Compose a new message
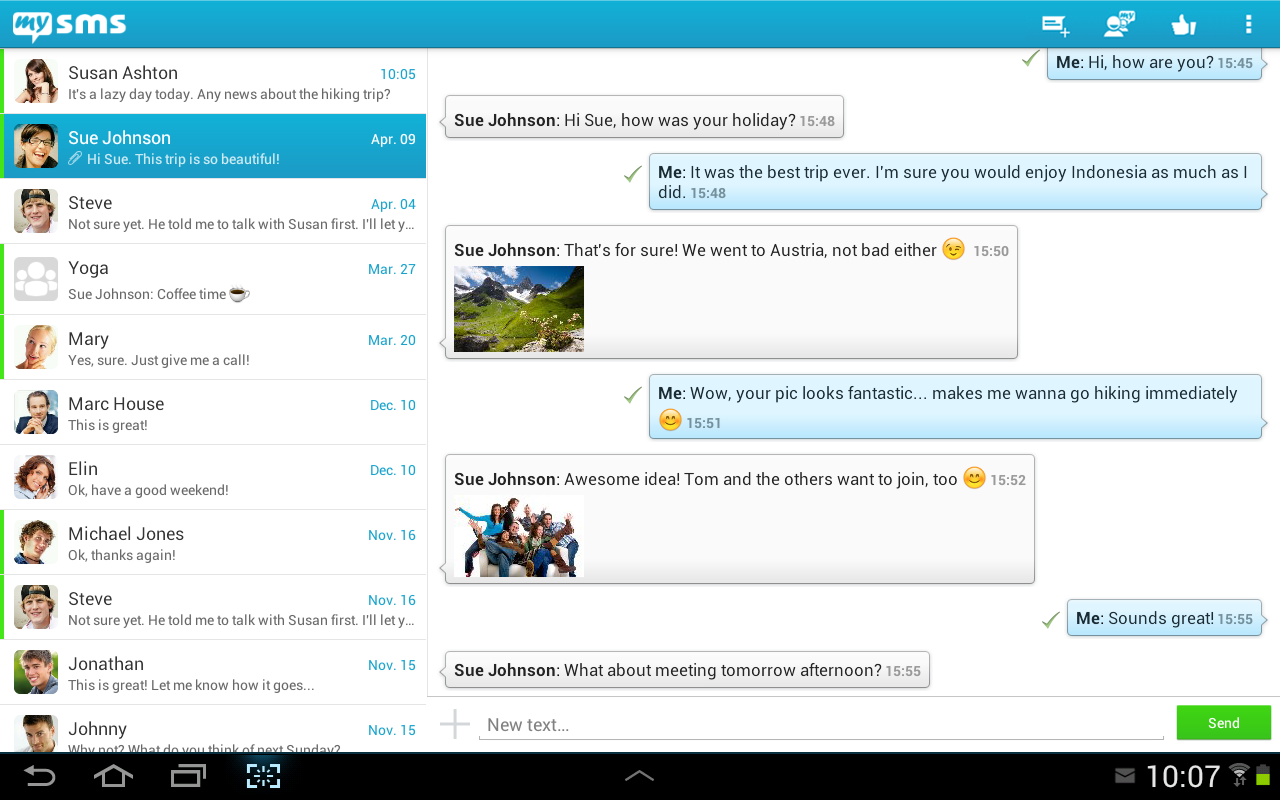This screenshot has height=800, width=1280. click(x=1054, y=24)
